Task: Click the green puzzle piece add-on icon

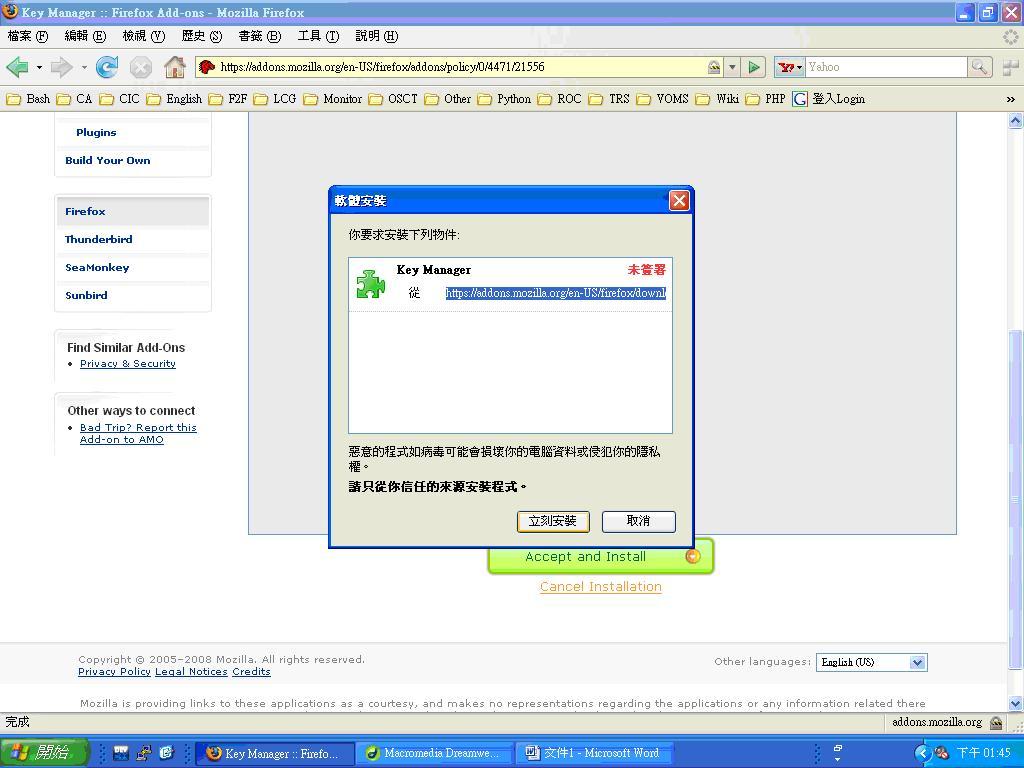Action: click(370, 284)
